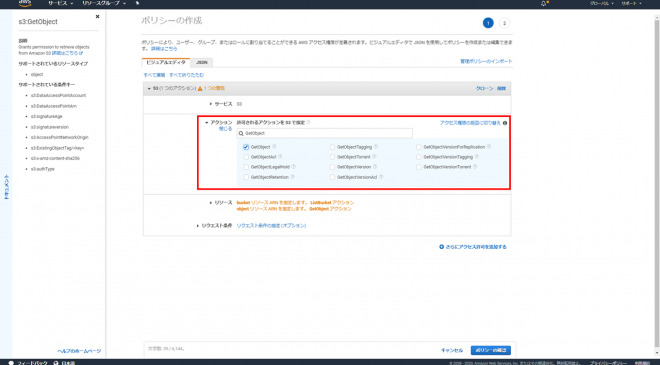Click the globe language icon in footer
Screen dimensions: 660x365
pos(56,362)
